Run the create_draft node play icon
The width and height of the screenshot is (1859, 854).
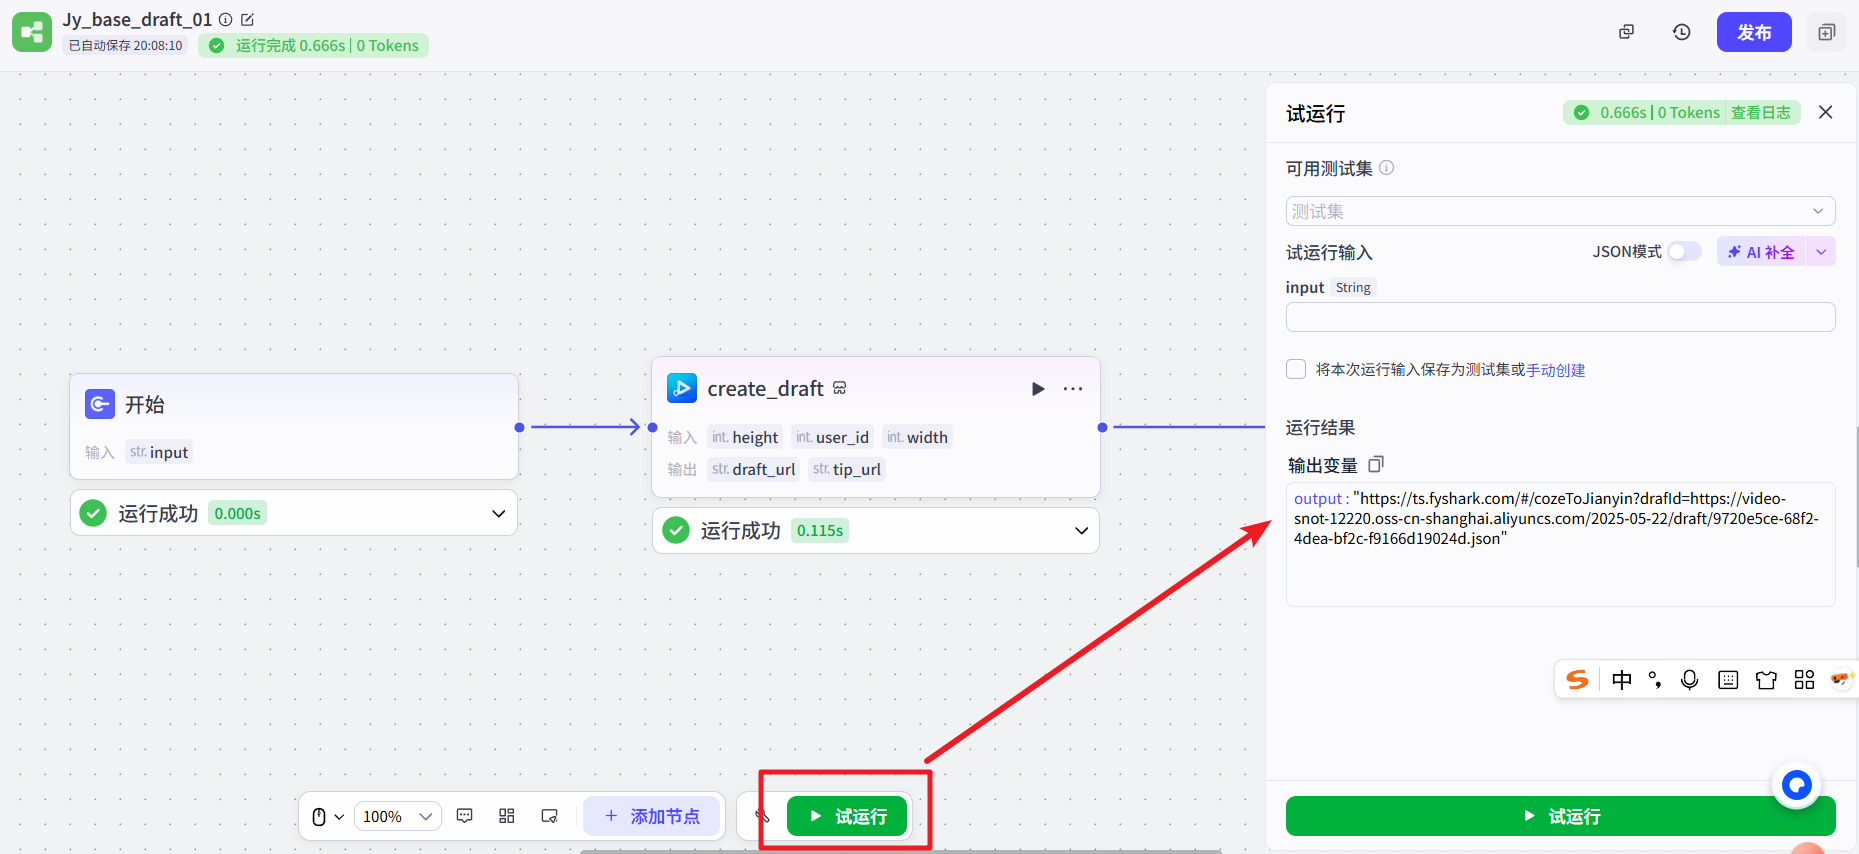tap(1038, 389)
